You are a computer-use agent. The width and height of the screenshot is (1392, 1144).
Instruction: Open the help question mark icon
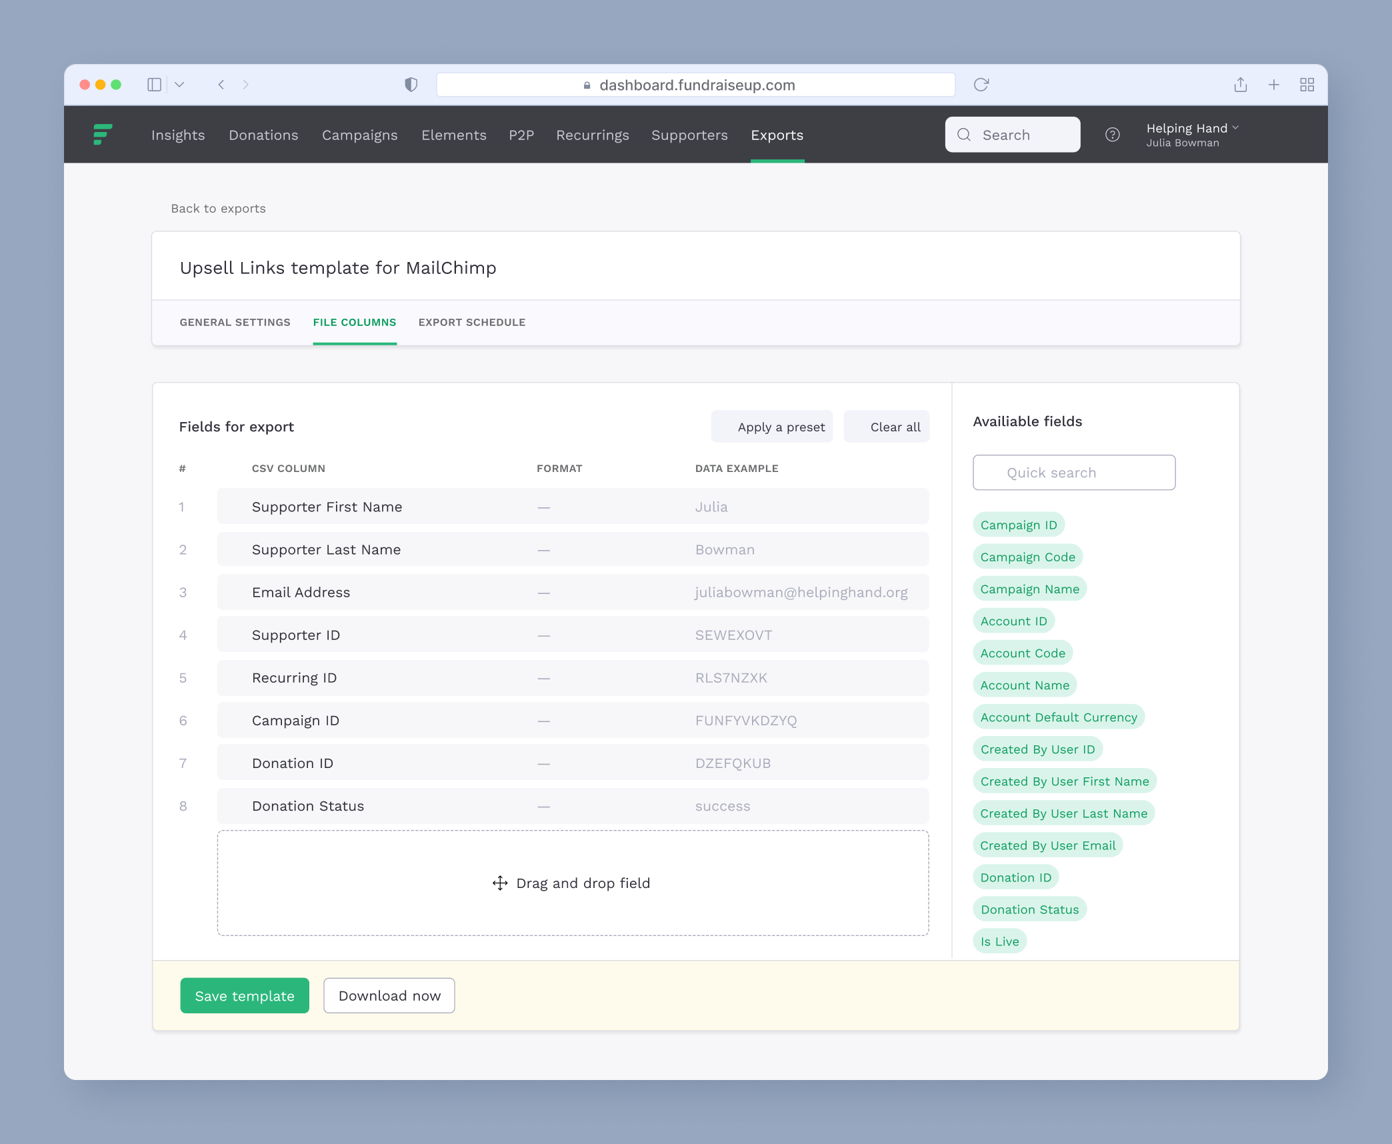coord(1112,135)
